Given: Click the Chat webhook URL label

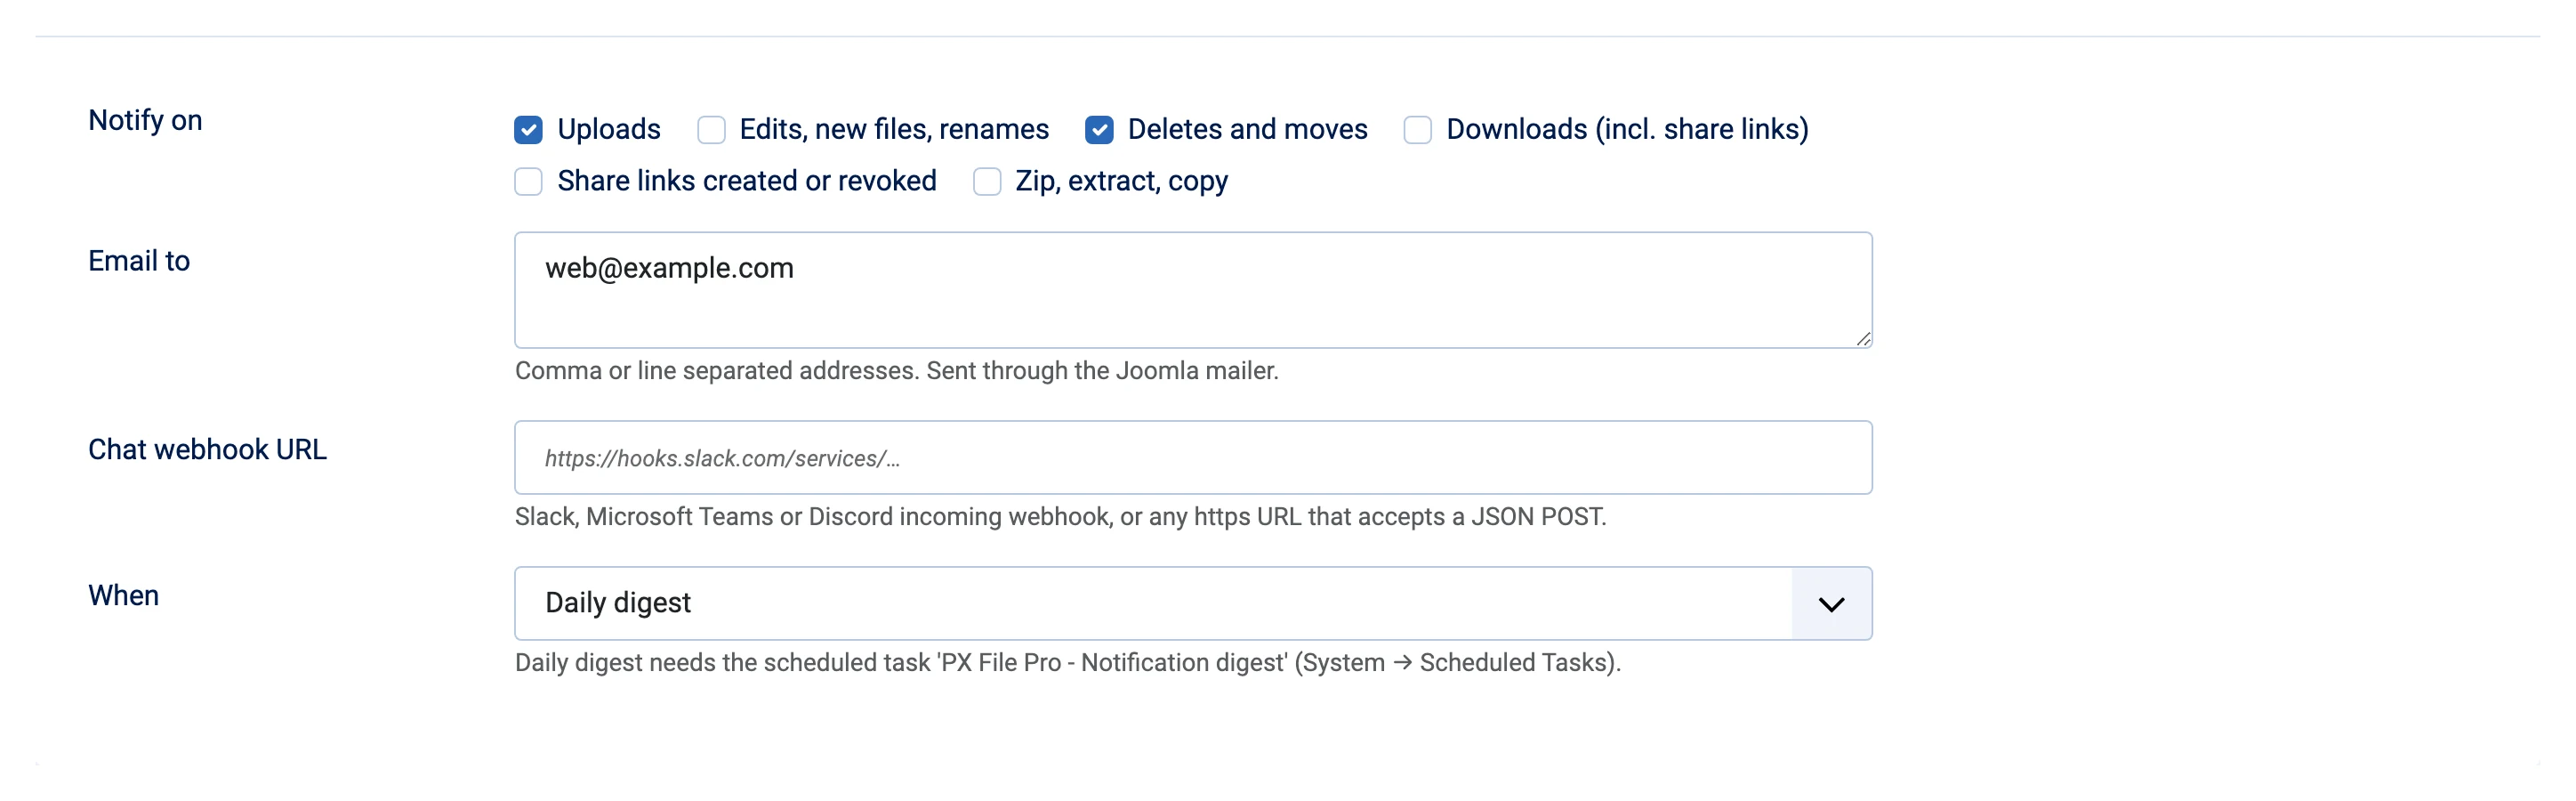Looking at the screenshot, I should pos(207,450).
